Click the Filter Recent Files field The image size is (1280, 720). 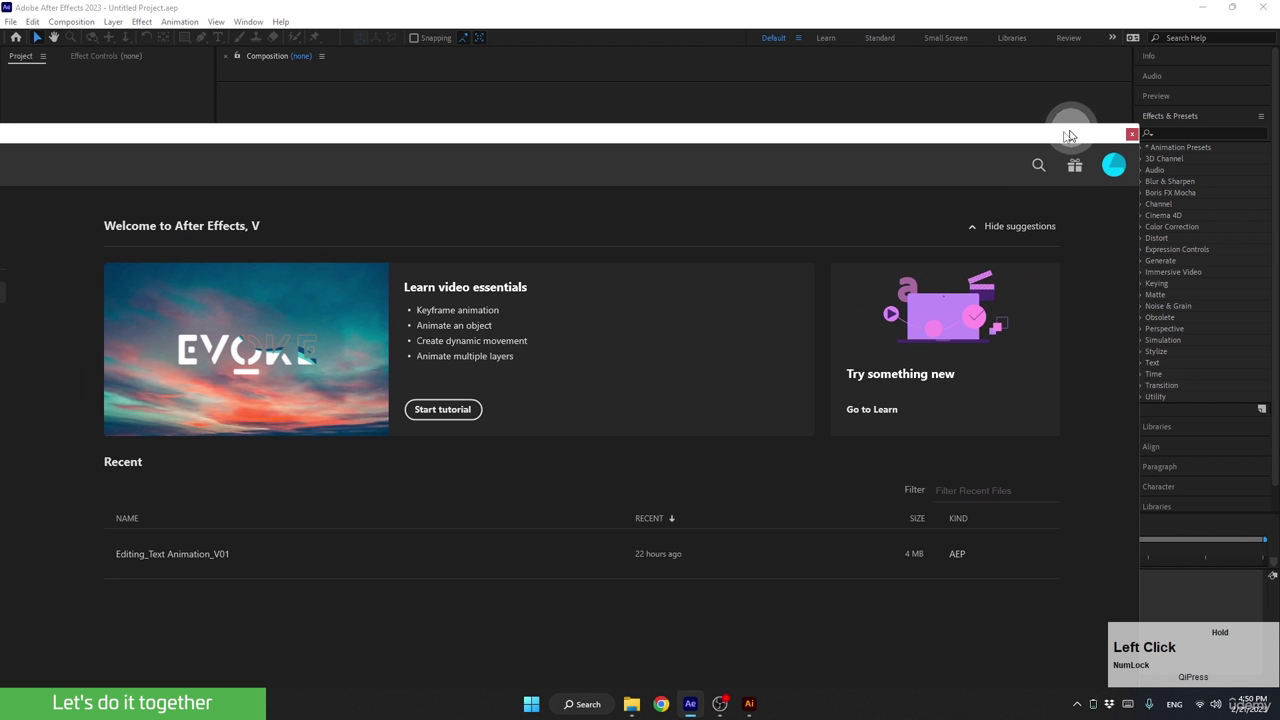(x=996, y=491)
